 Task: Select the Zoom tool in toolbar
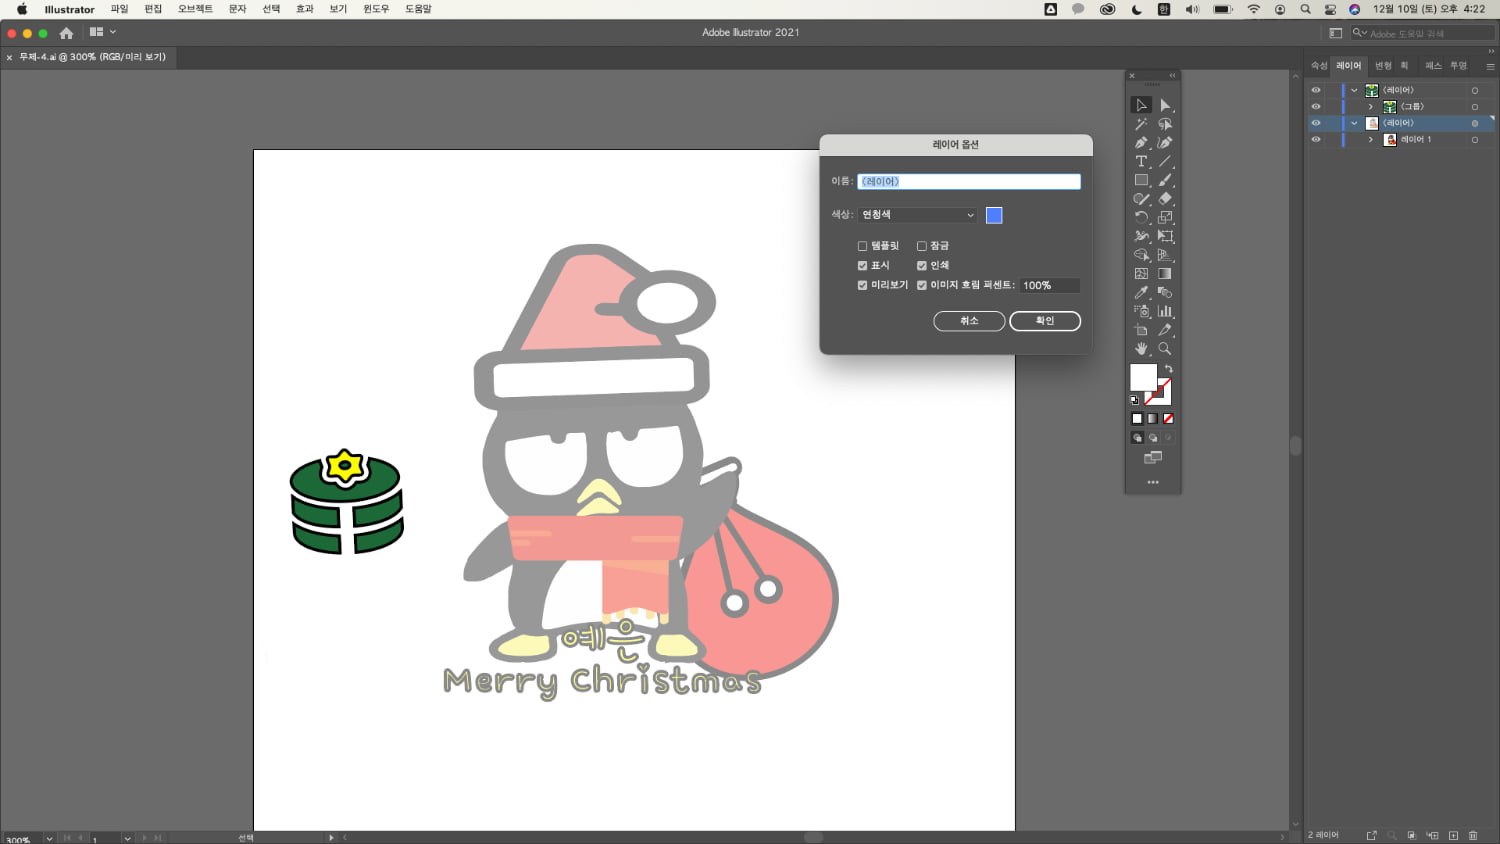pyautogui.click(x=1165, y=349)
